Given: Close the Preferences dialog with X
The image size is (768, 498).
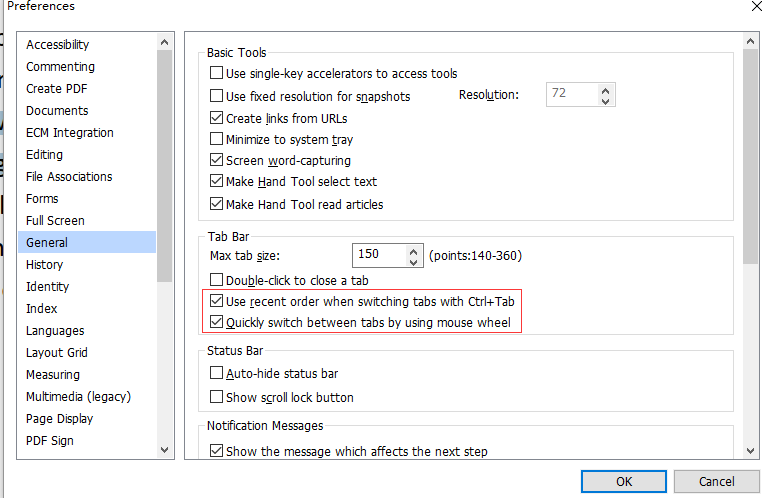Looking at the screenshot, I should (x=756, y=6).
